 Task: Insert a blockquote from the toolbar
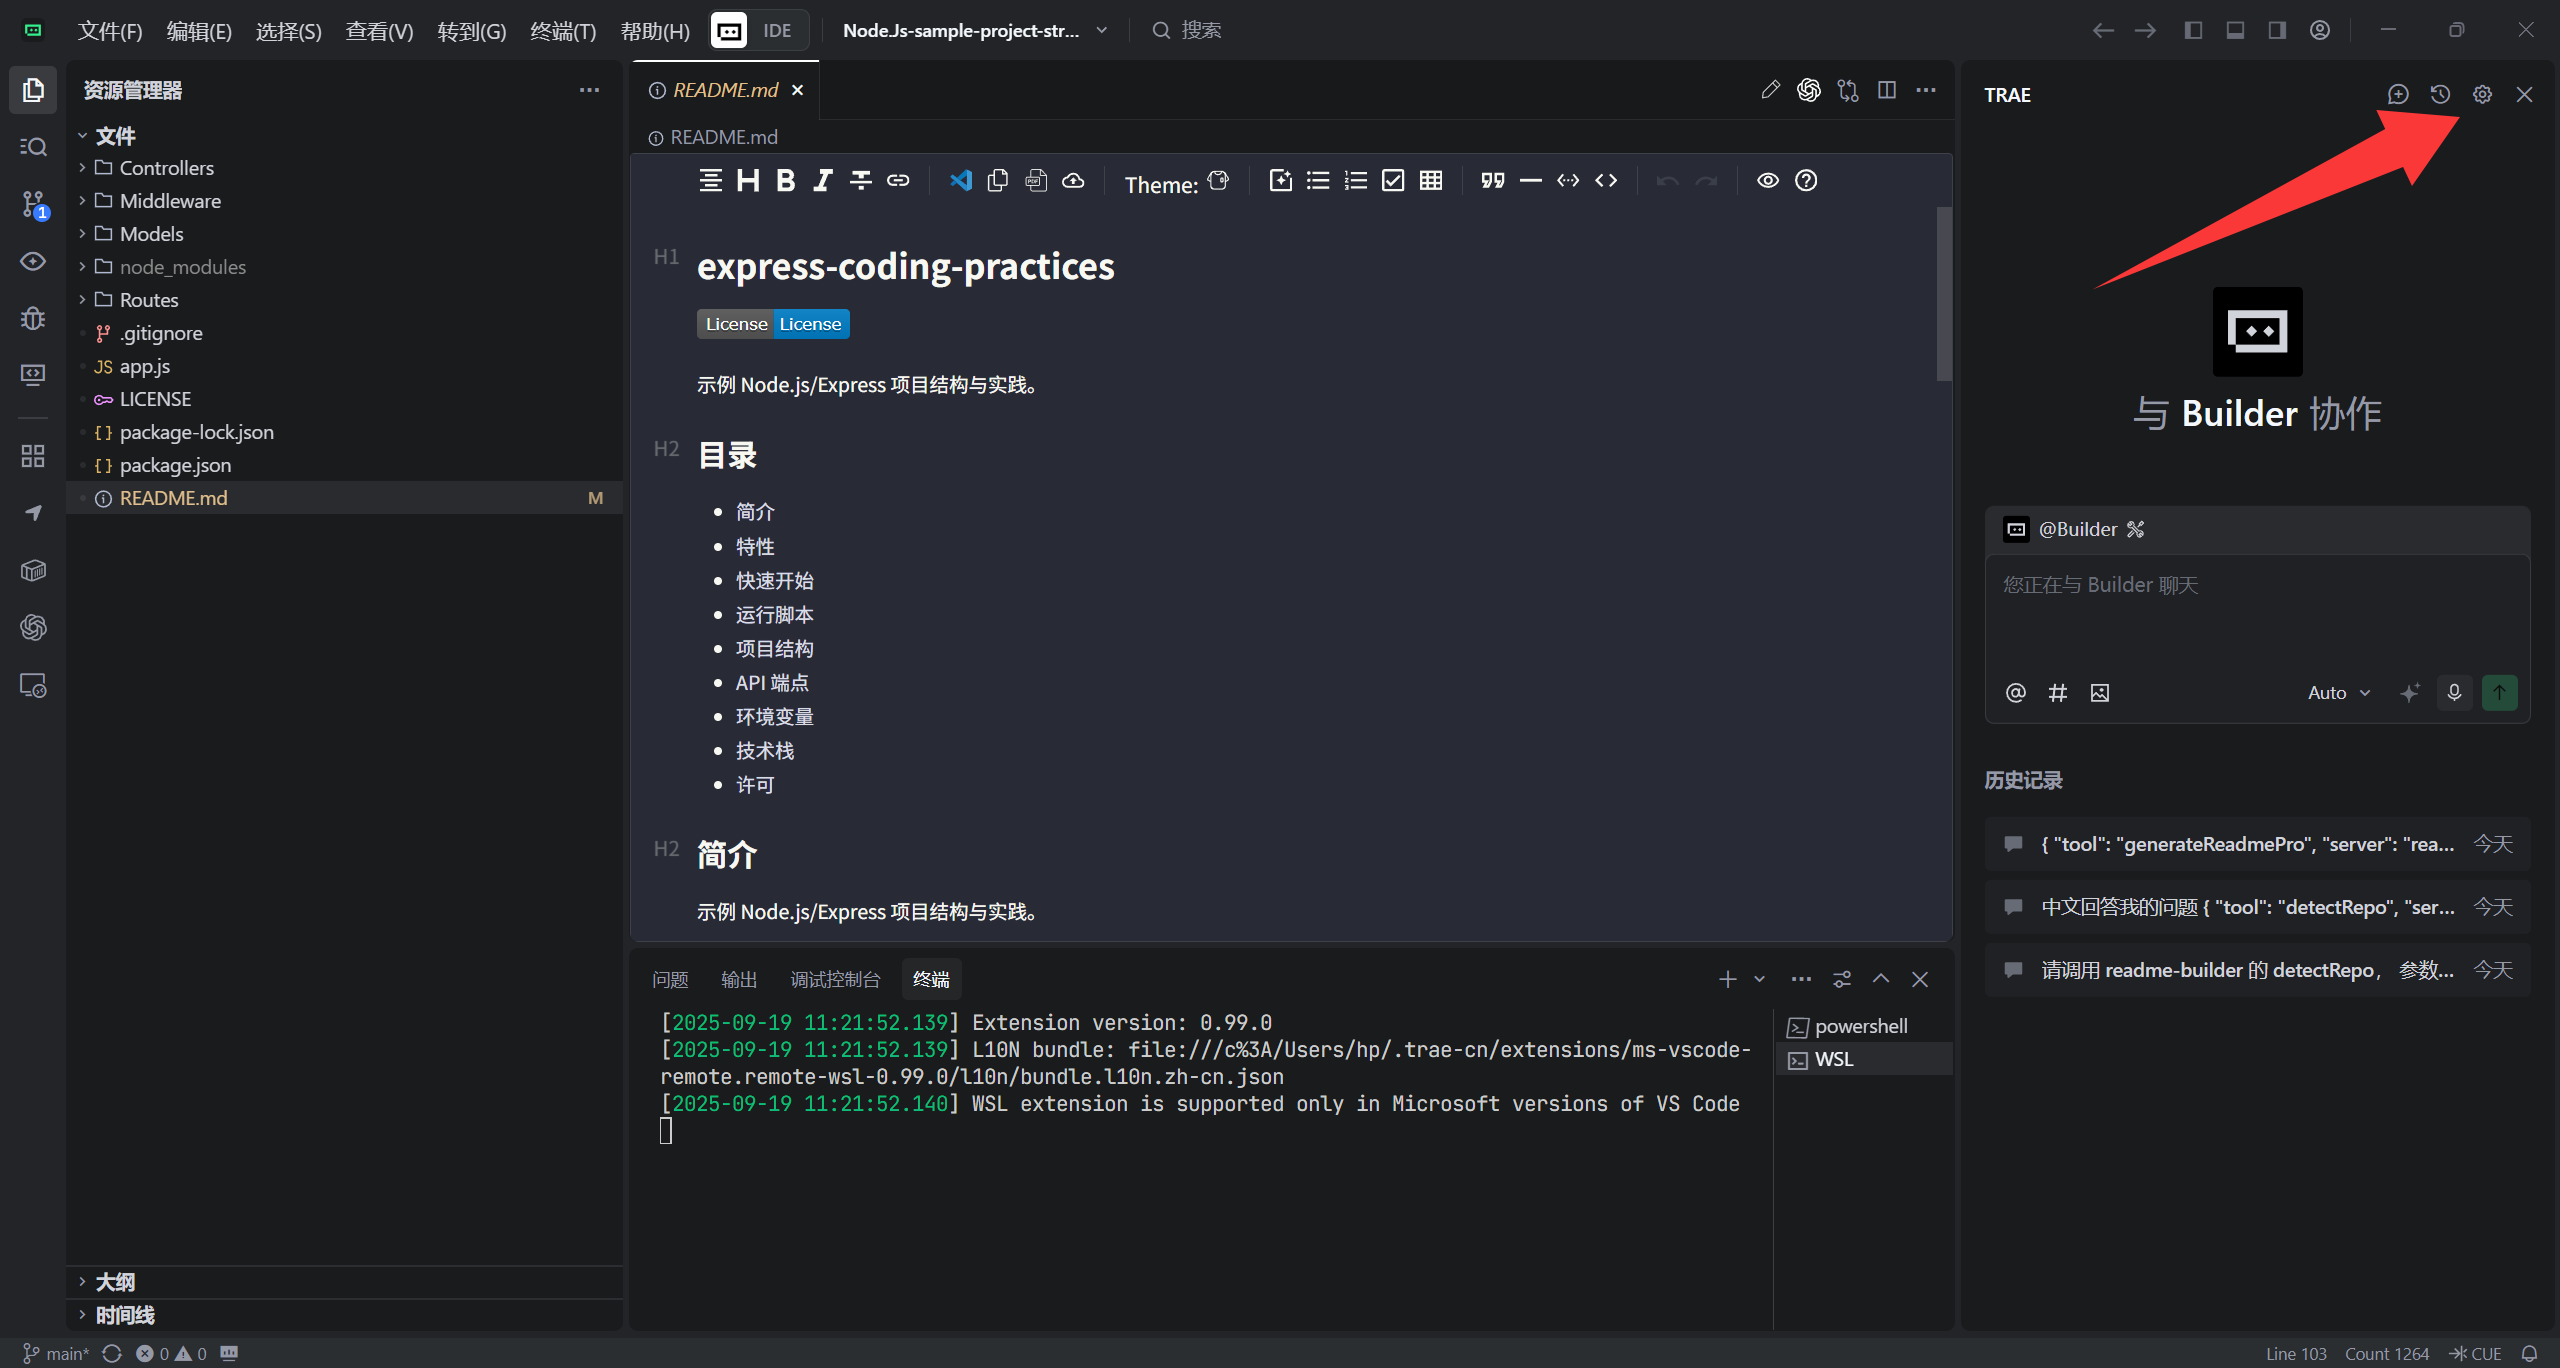(x=1493, y=180)
